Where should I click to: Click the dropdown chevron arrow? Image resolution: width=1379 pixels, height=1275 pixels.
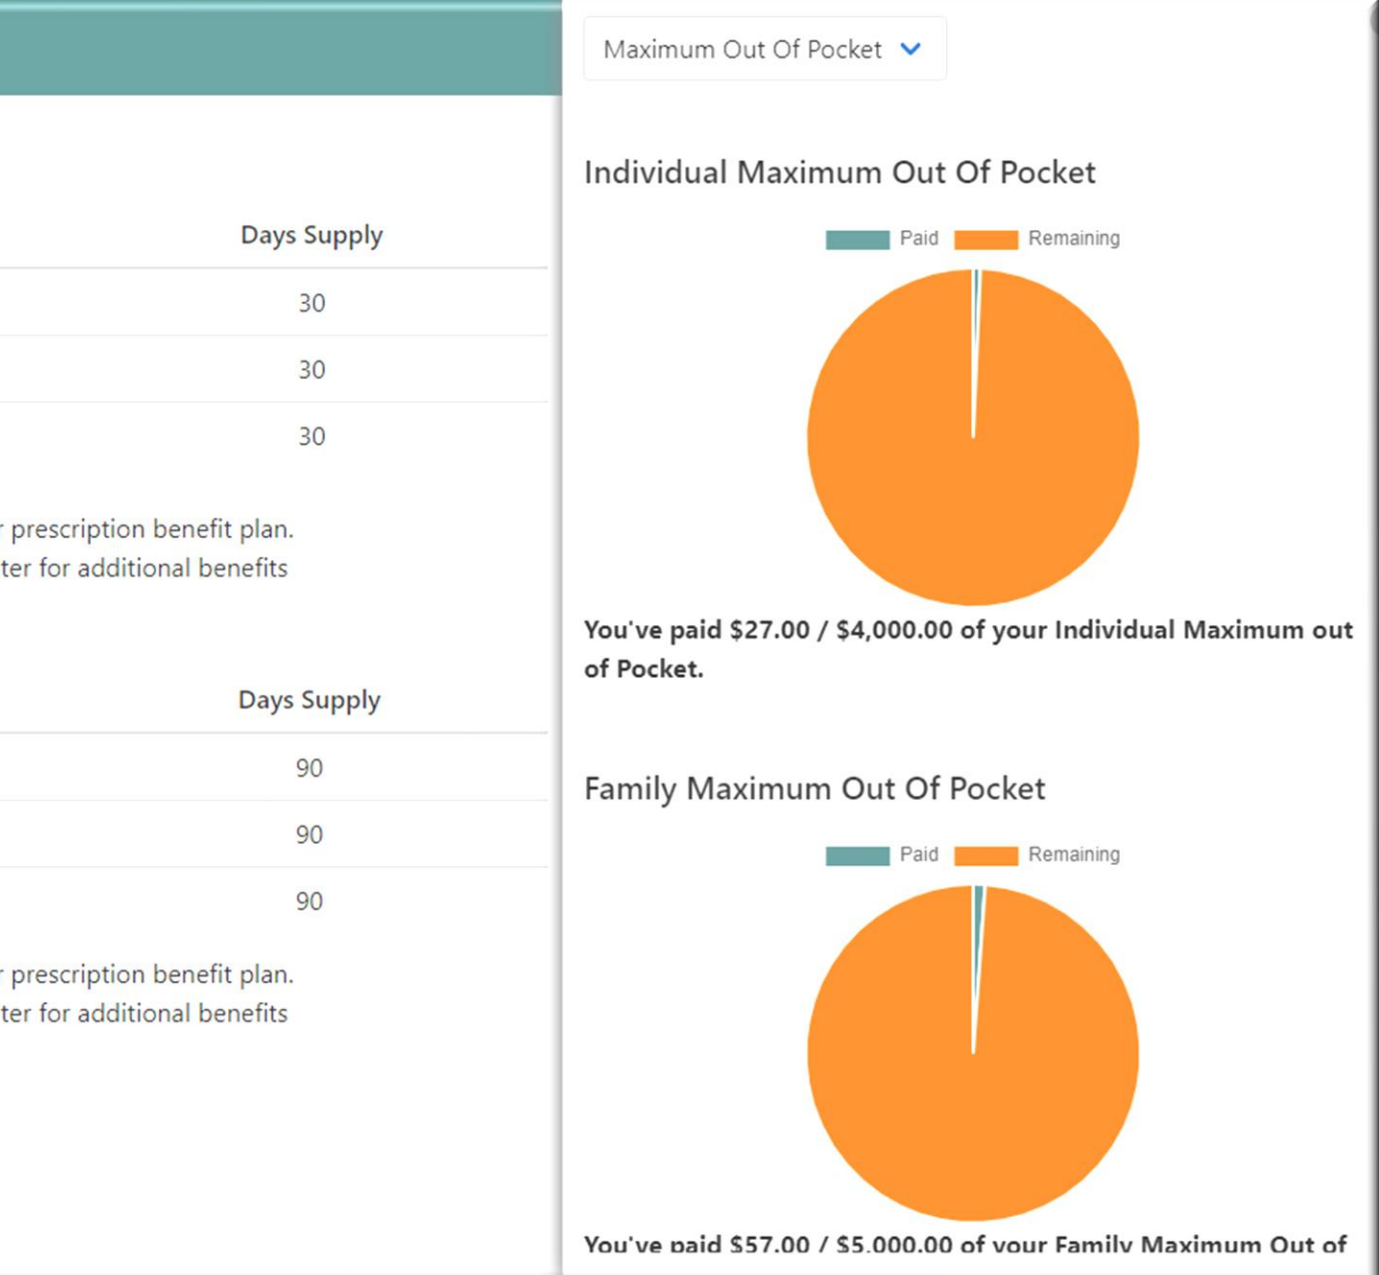click(912, 48)
